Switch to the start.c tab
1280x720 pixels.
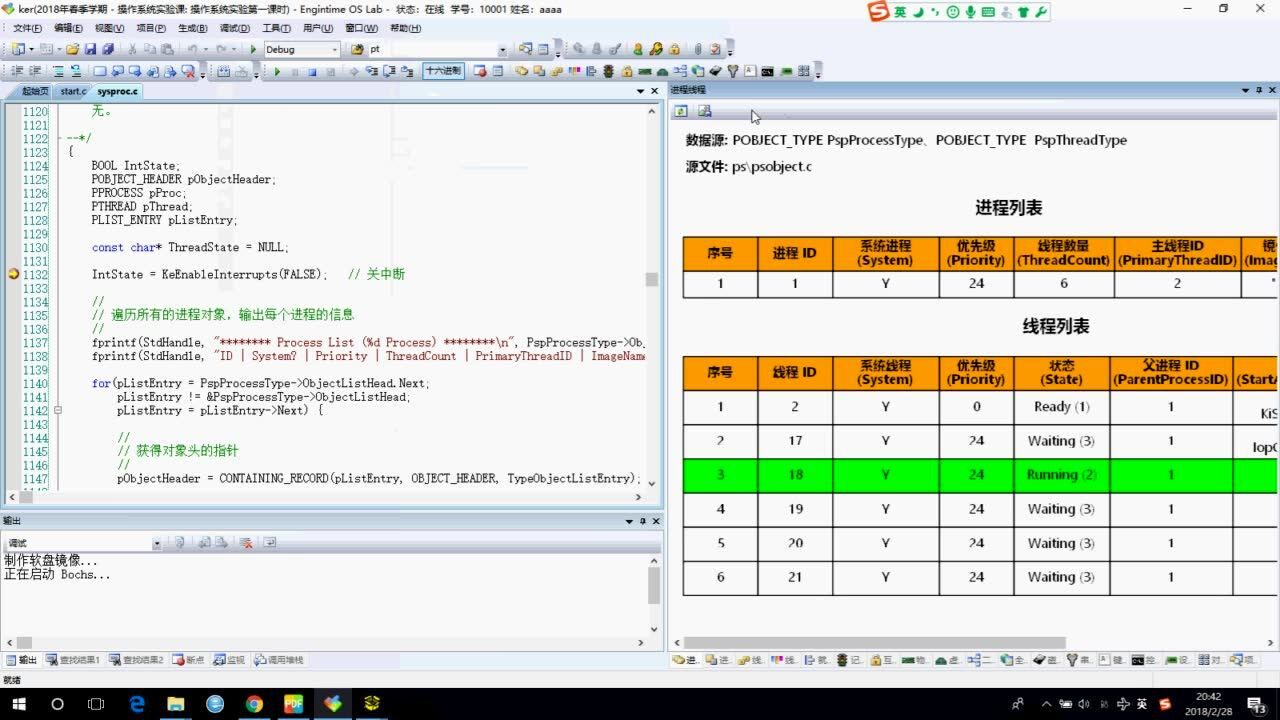[73, 91]
